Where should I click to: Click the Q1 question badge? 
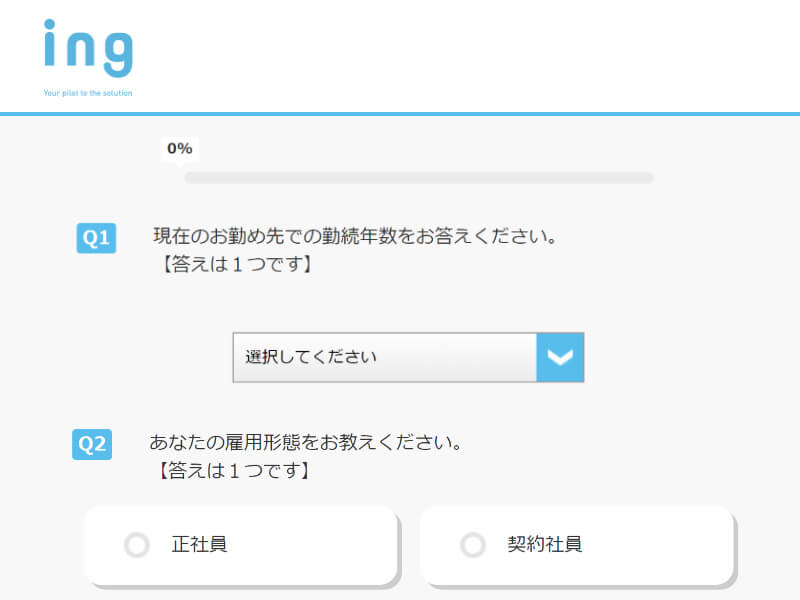click(x=96, y=238)
